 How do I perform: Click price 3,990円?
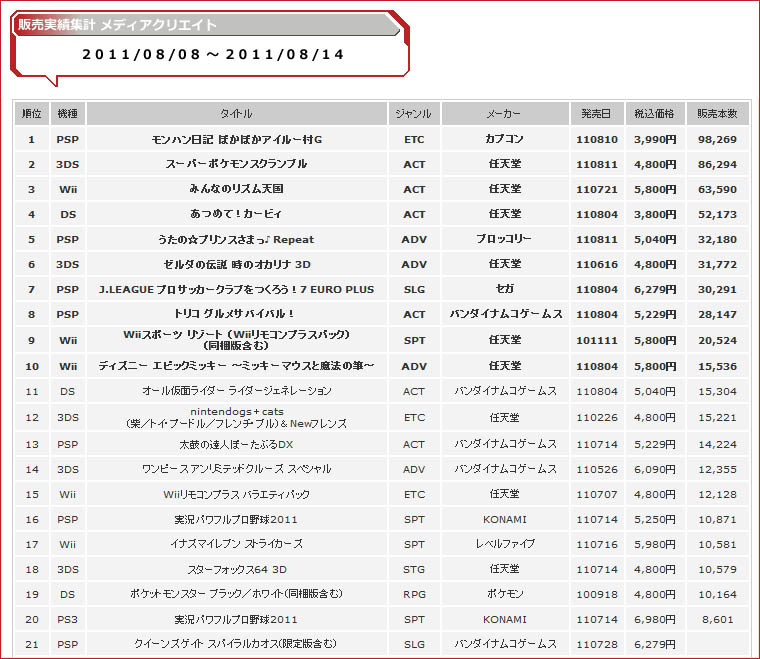pyautogui.click(x=655, y=140)
